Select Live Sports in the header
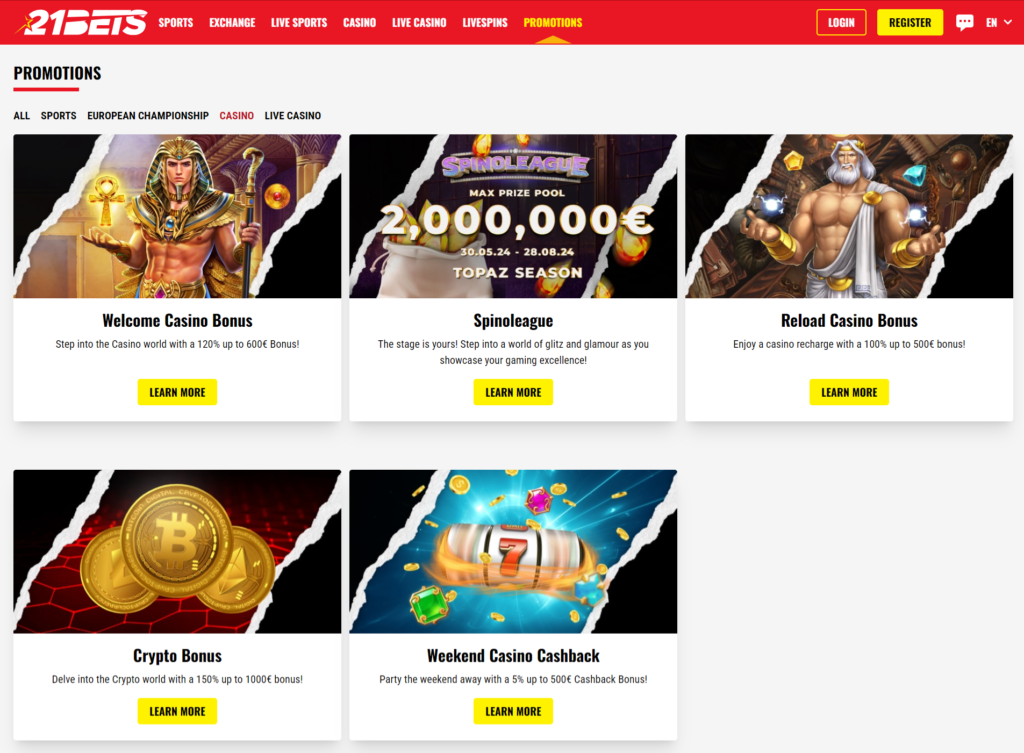Screen dimensions: 1024x753 [x=299, y=22]
